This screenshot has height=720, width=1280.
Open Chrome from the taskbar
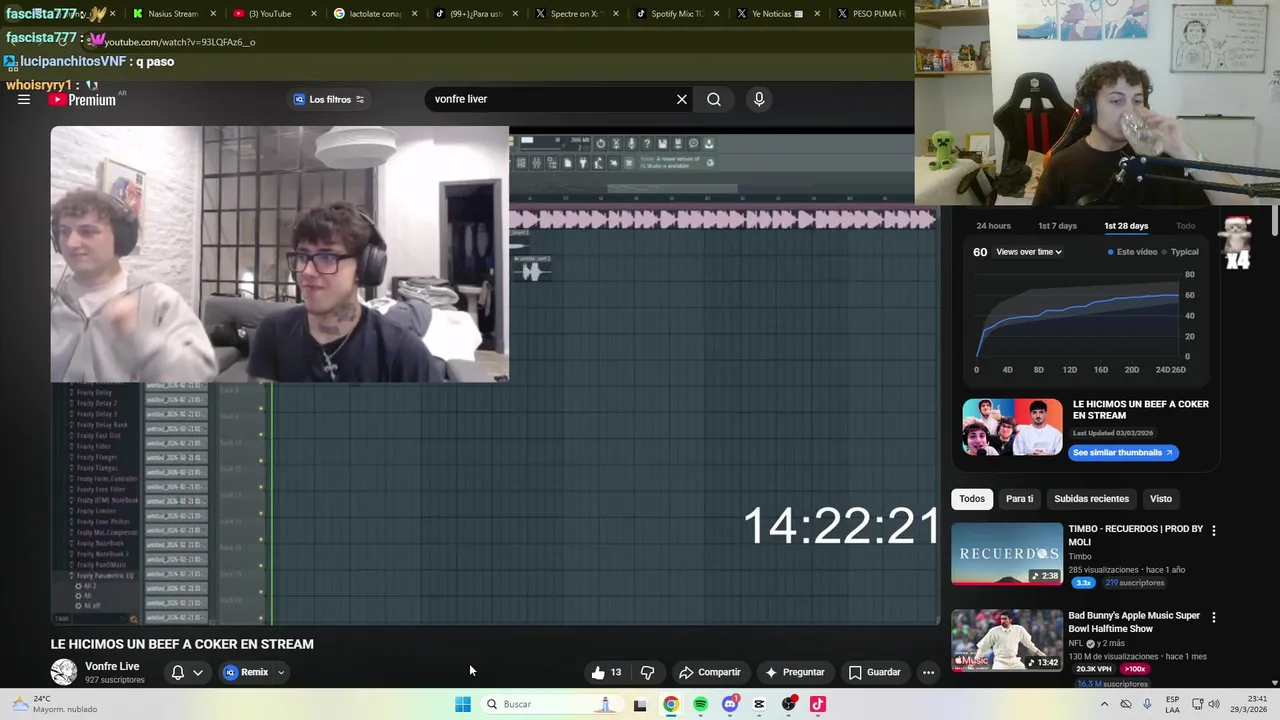click(x=671, y=704)
